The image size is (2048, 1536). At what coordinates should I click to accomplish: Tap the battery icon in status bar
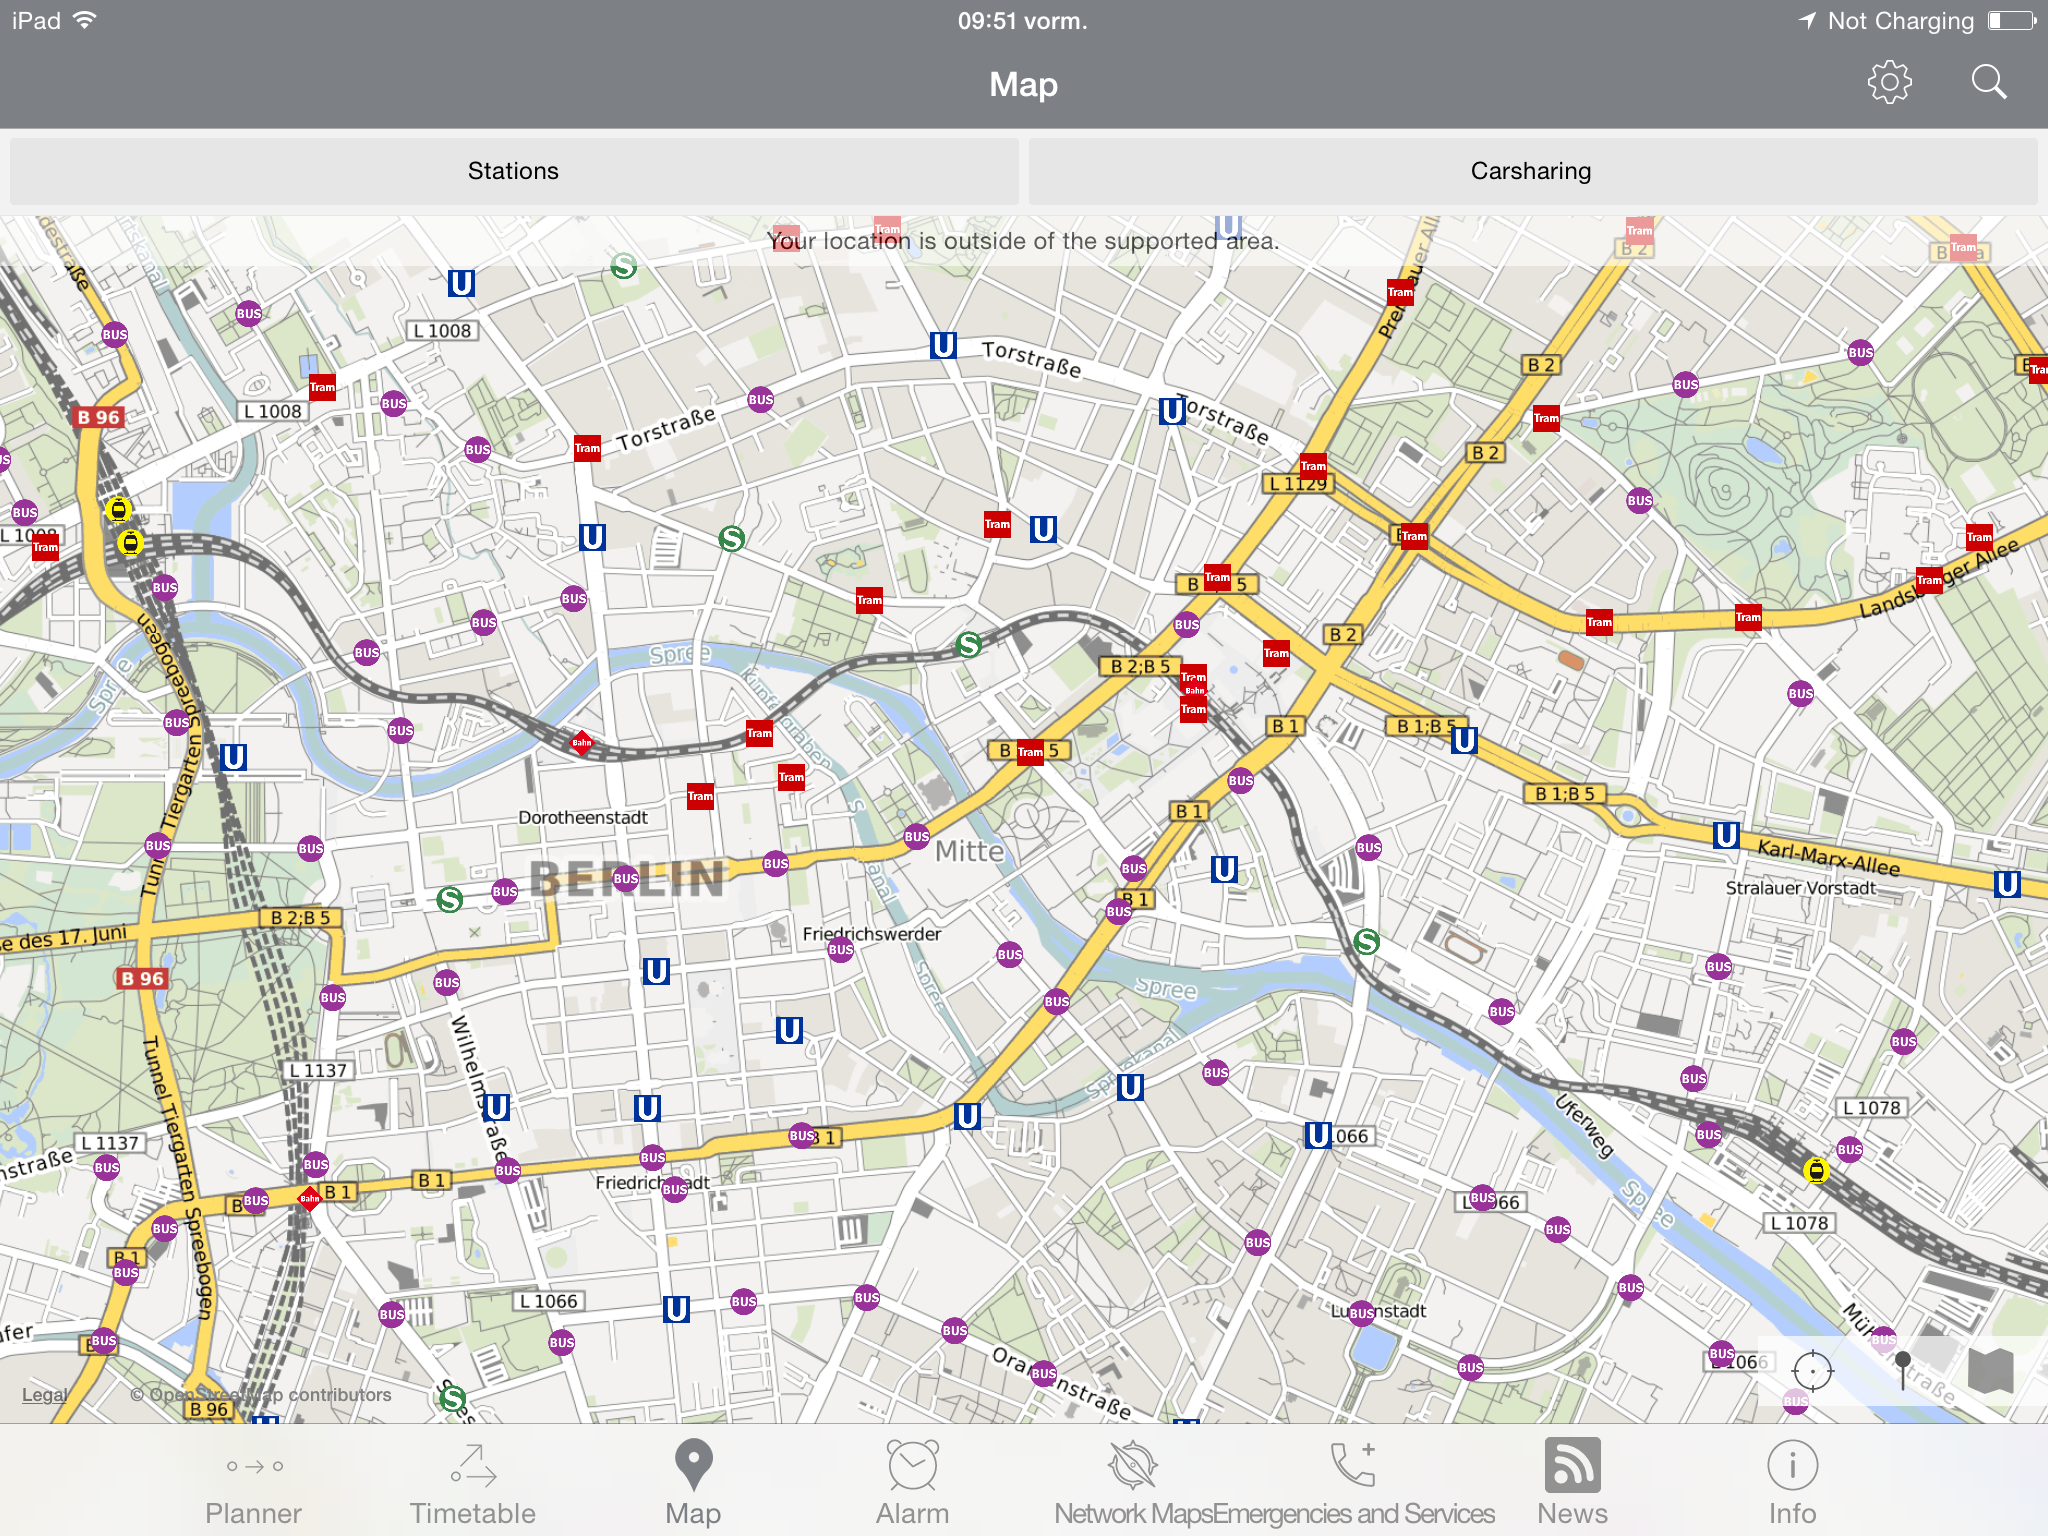(2012, 20)
